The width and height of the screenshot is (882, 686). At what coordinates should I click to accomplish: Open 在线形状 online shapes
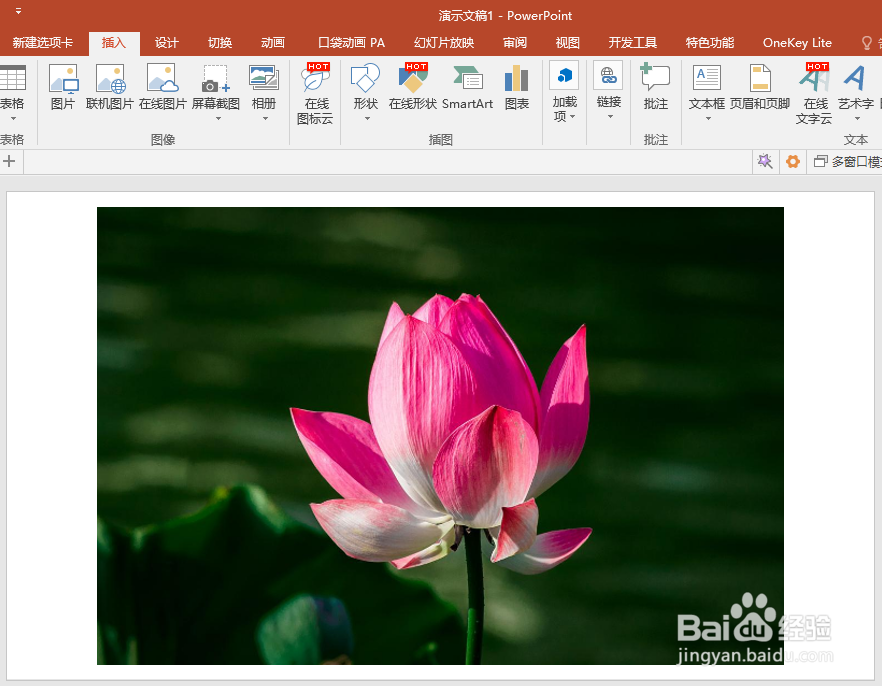(x=413, y=78)
